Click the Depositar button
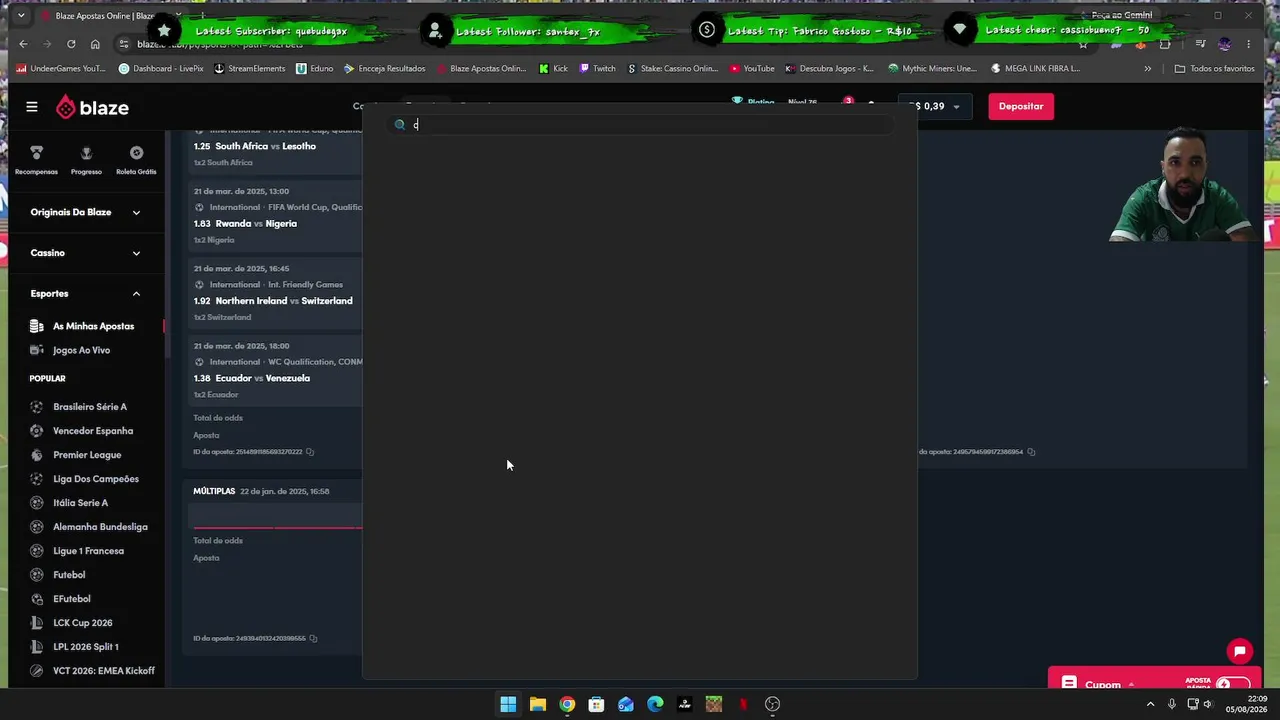The width and height of the screenshot is (1280, 720). pyautogui.click(x=1021, y=106)
